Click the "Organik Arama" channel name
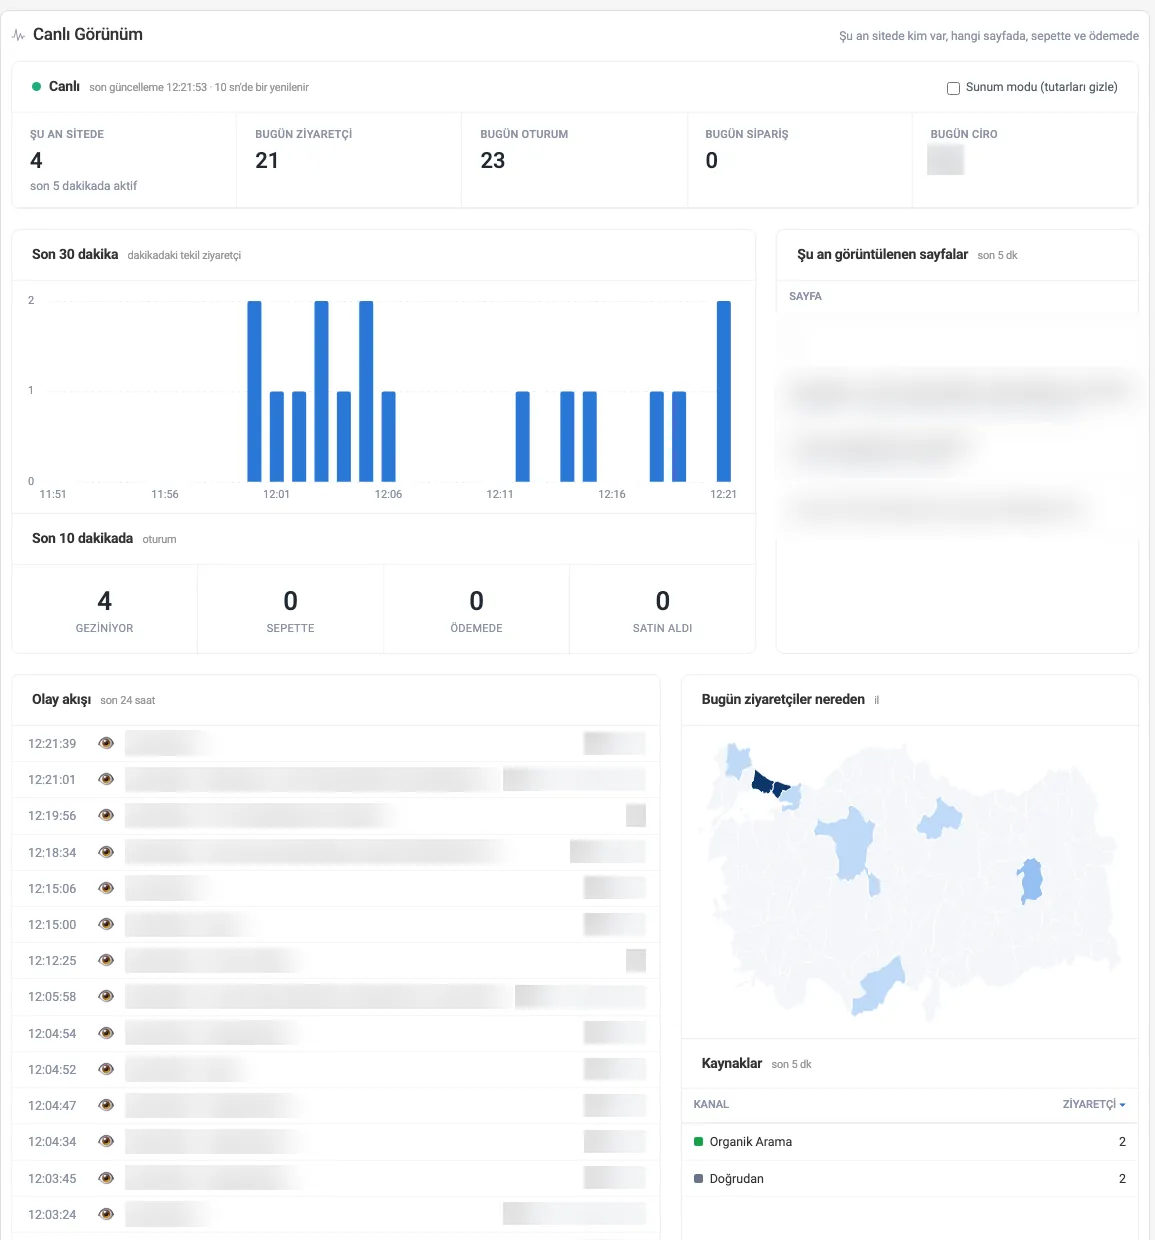 pos(751,1141)
